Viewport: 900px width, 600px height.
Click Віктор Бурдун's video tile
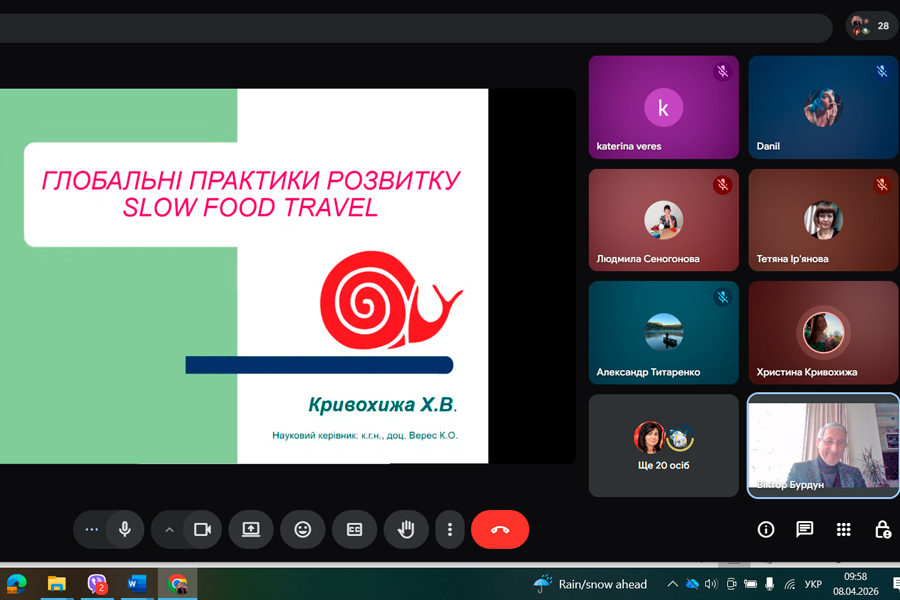pos(823,446)
